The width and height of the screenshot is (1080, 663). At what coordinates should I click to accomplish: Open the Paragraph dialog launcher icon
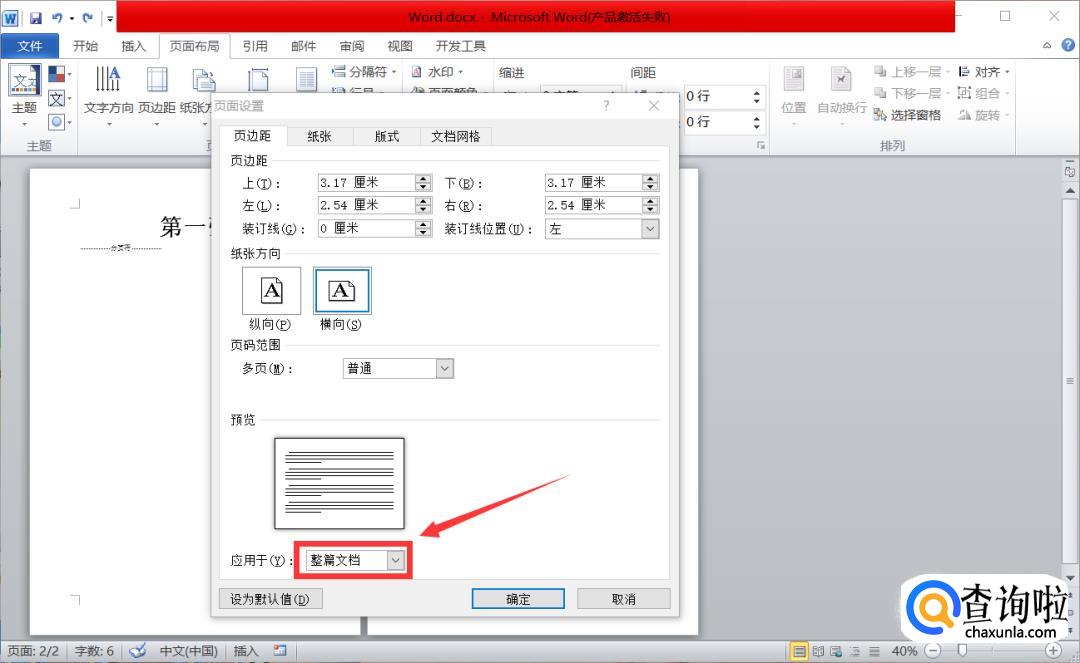pyautogui.click(x=760, y=145)
